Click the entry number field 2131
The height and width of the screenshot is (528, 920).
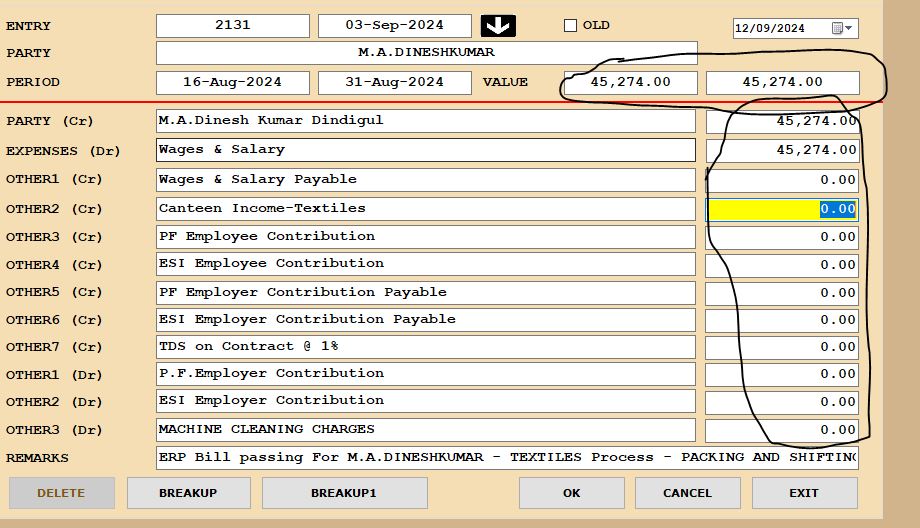[x=233, y=26]
